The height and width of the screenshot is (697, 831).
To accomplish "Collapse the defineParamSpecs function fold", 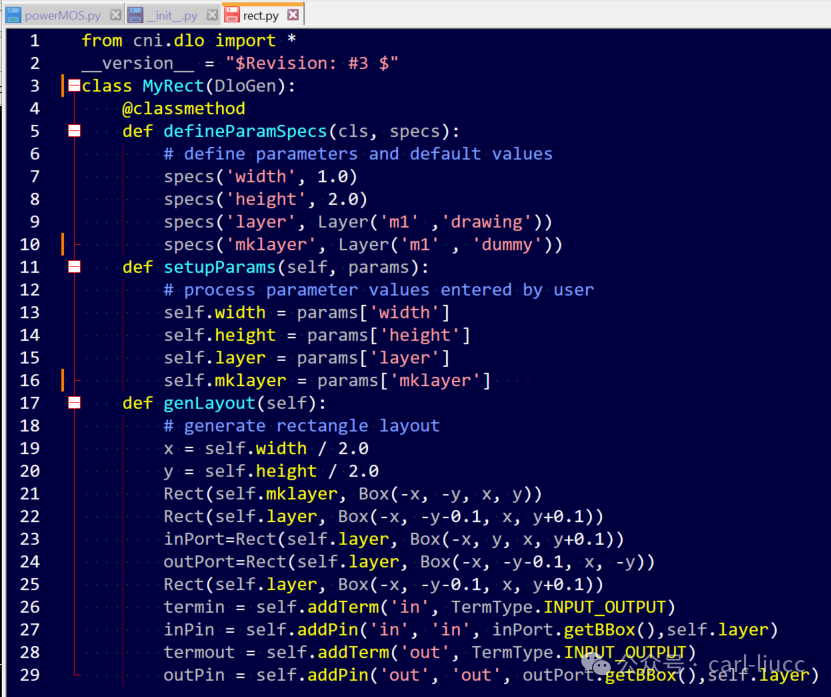I will point(74,130).
